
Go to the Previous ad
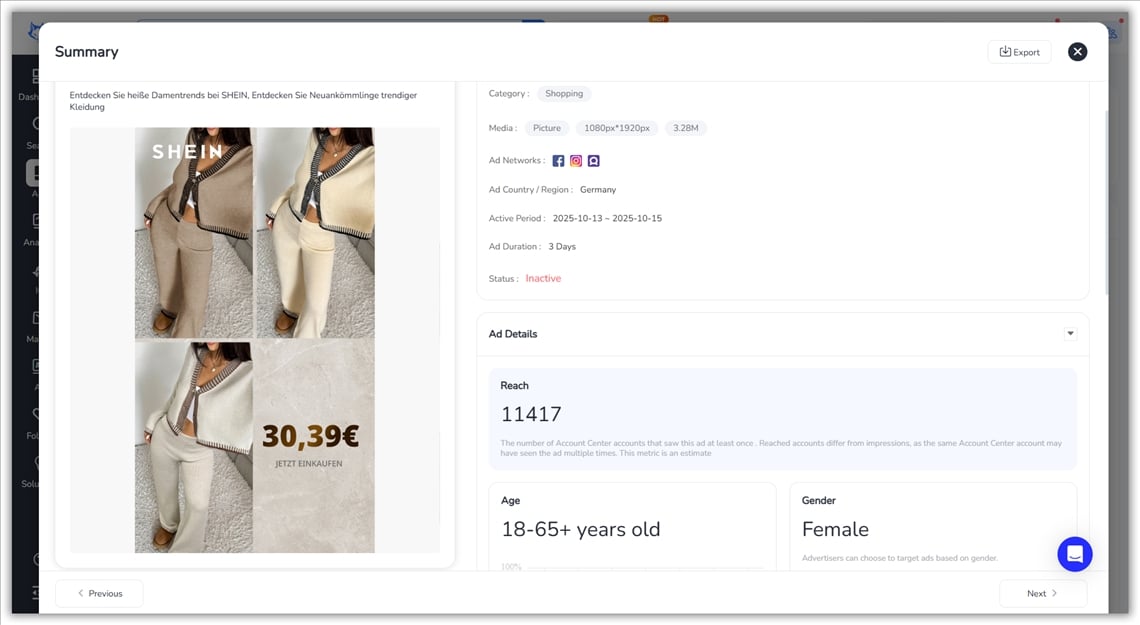(99, 593)
